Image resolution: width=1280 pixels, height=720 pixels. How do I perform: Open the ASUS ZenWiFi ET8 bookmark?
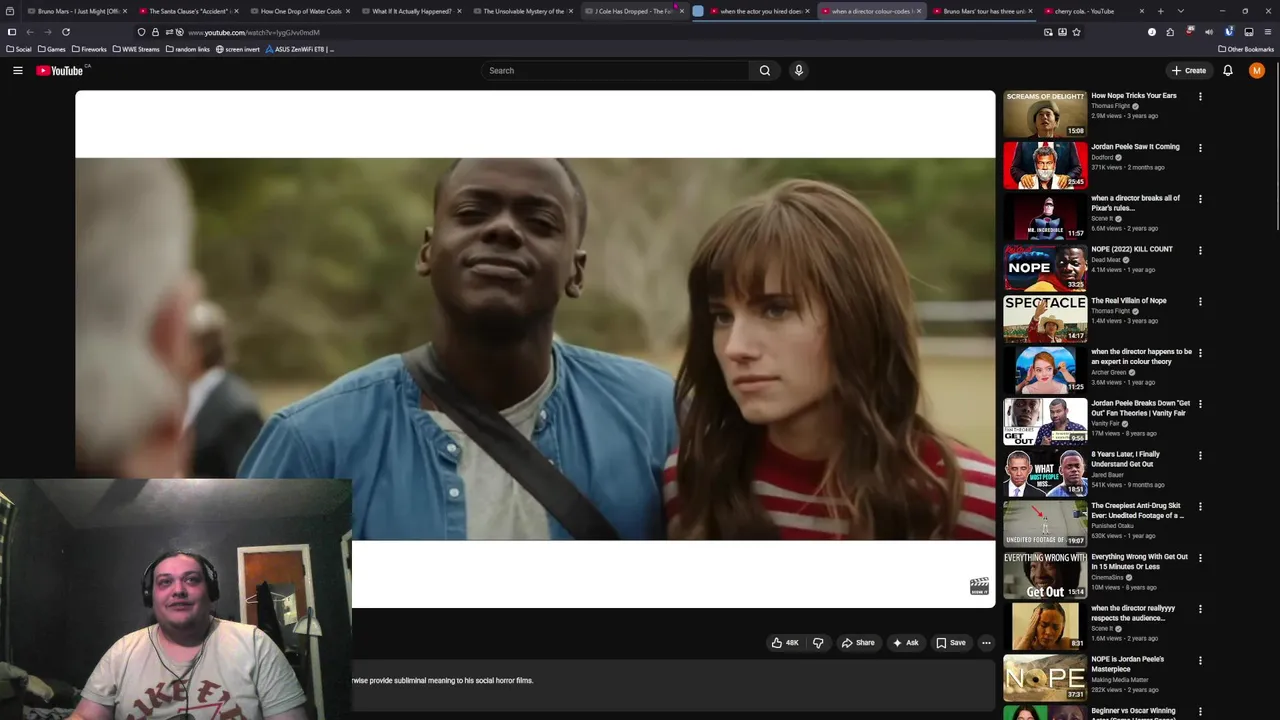click(300, 49)
